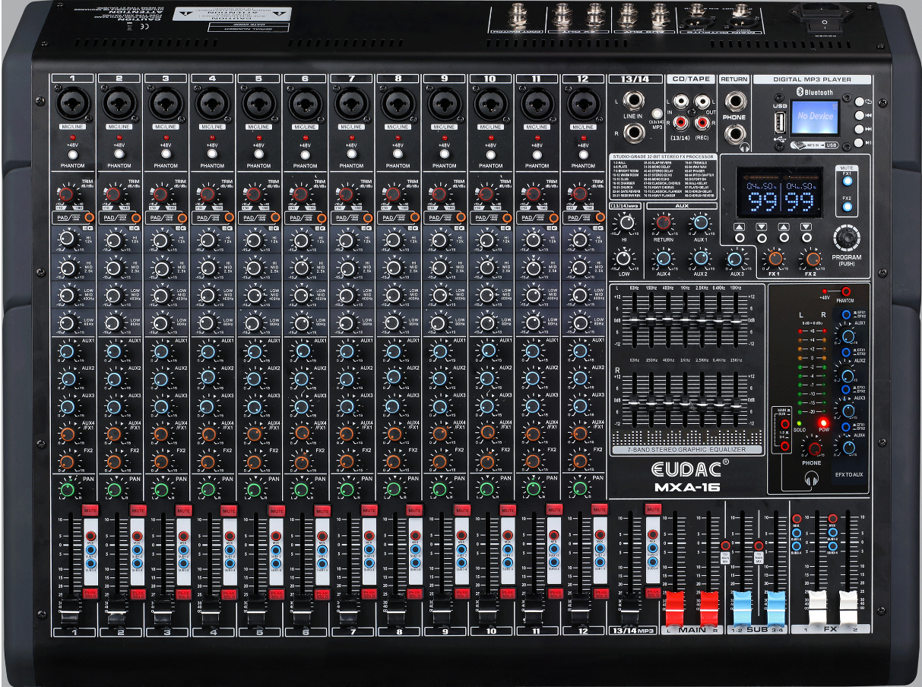
Task: Click the 13/14 HI EQ knob
Action: click(x=626, y=222)
